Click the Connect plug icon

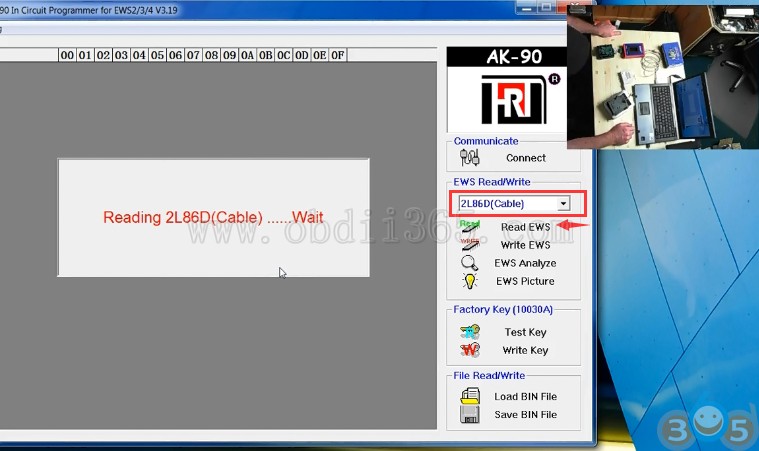pos(470,157)
